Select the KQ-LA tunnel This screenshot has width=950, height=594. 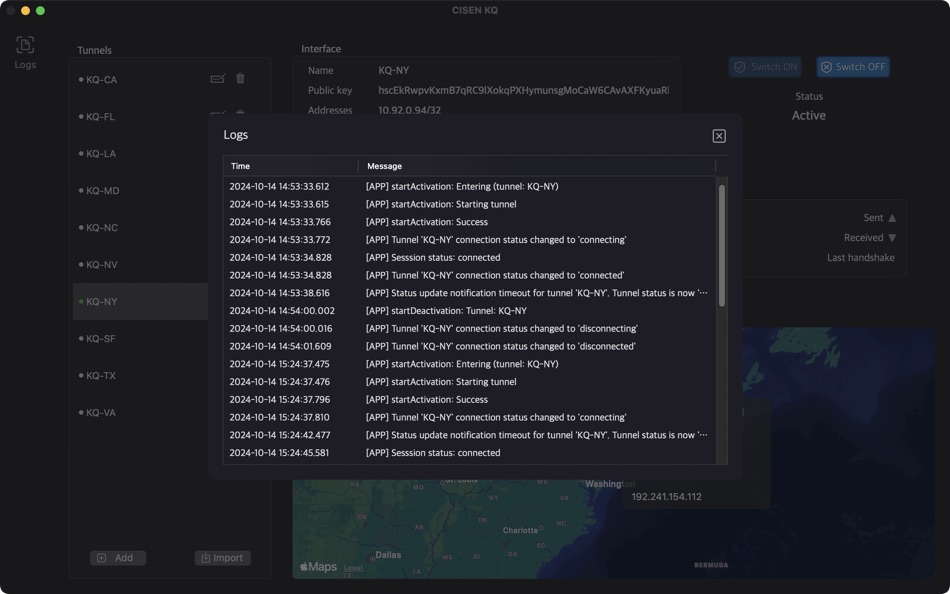tap(141, 153)
